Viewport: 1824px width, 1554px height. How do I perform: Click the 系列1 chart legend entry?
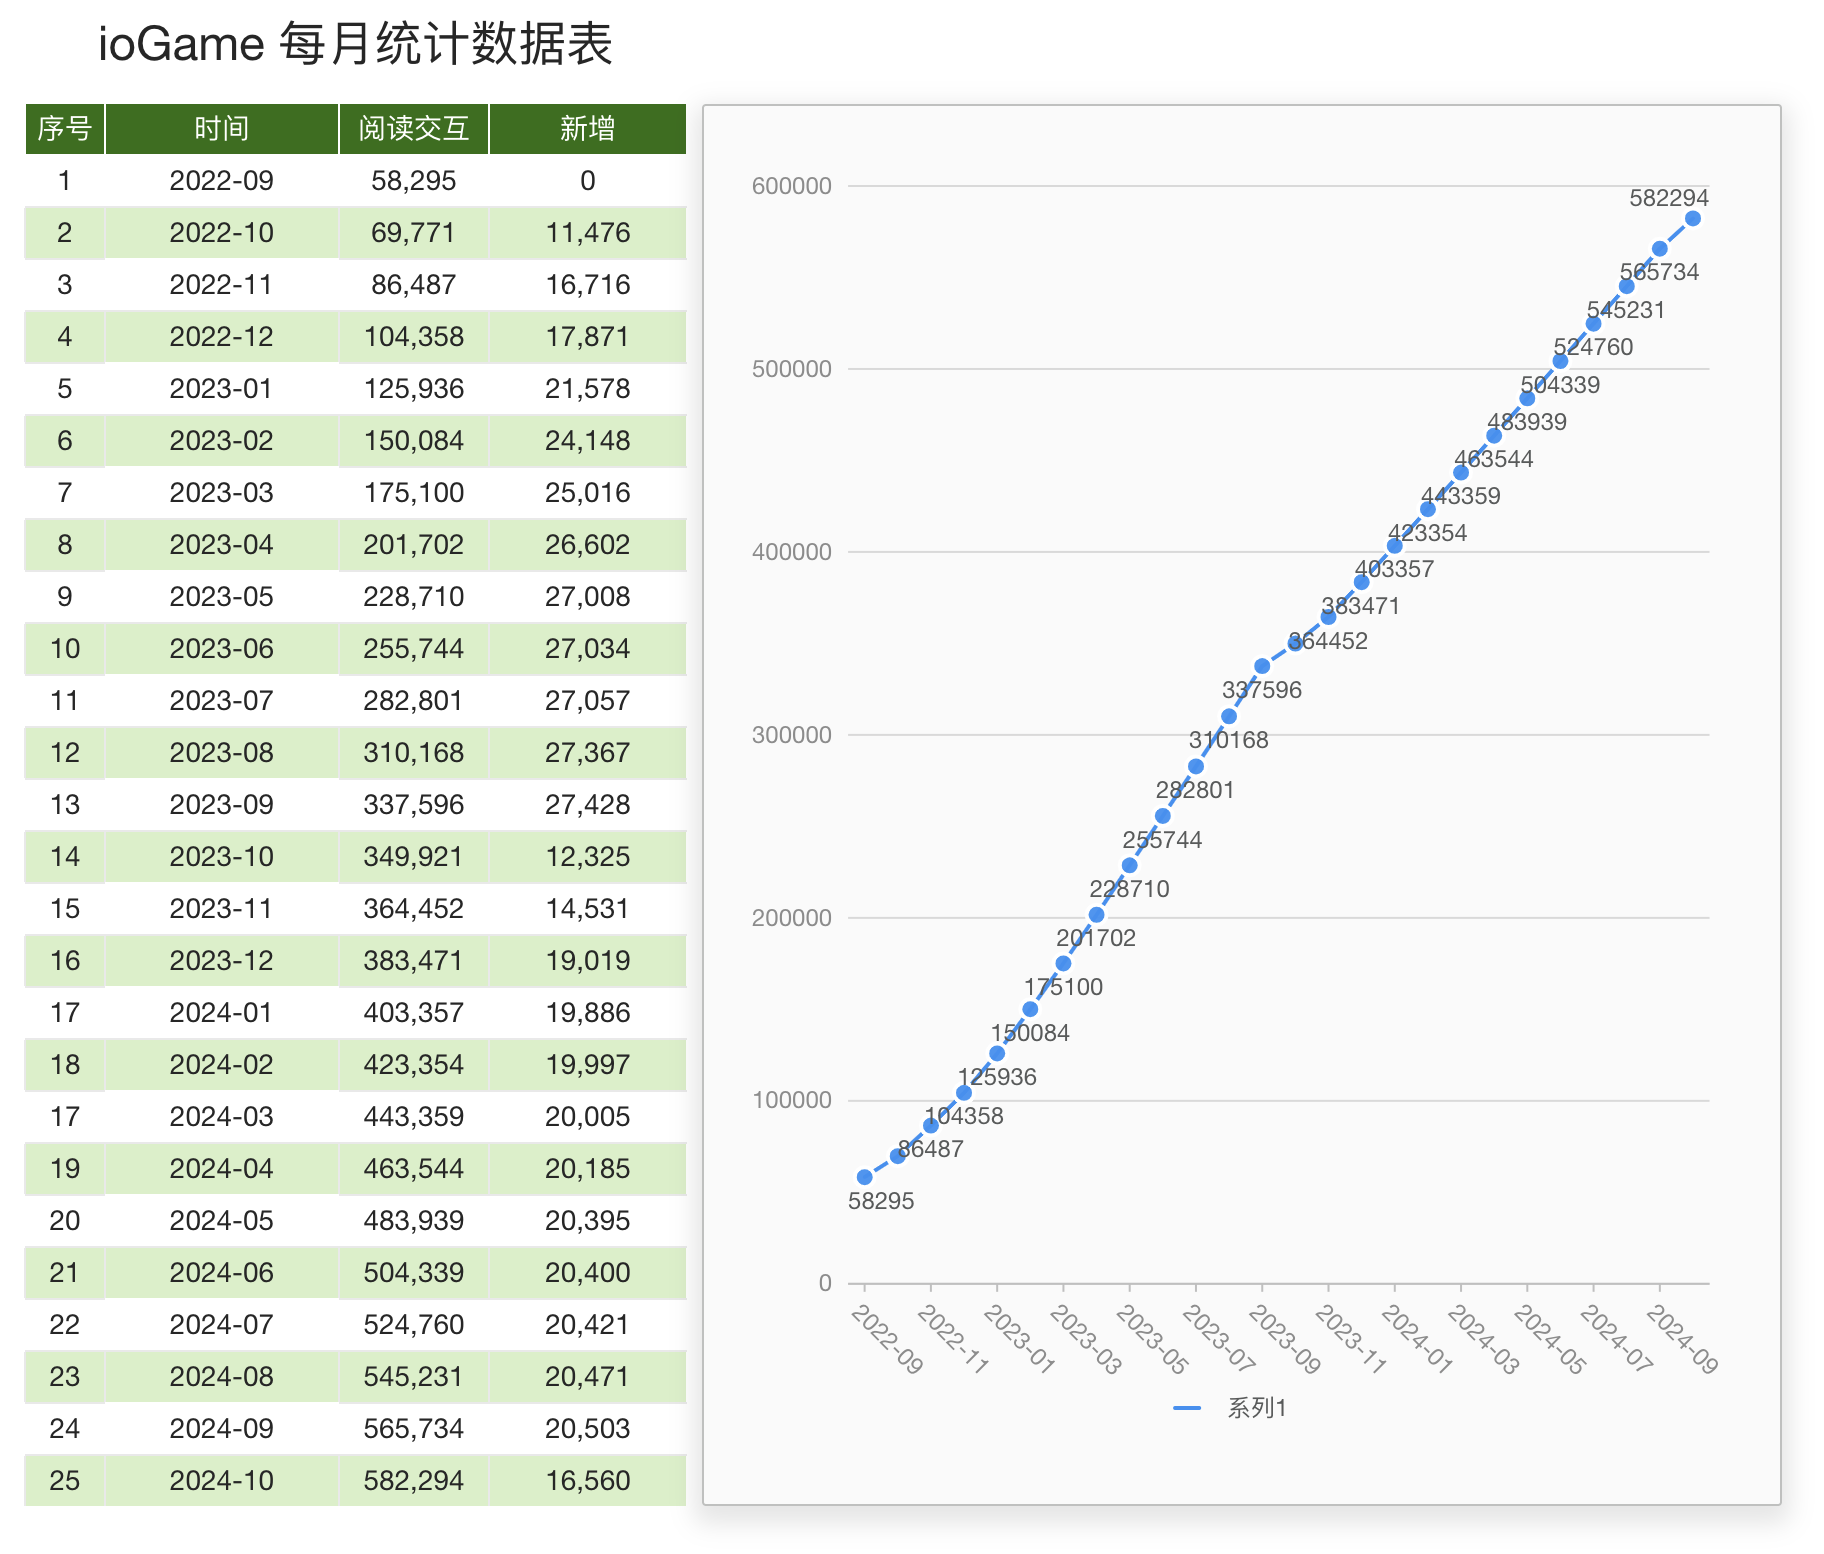[1230, 1408]
